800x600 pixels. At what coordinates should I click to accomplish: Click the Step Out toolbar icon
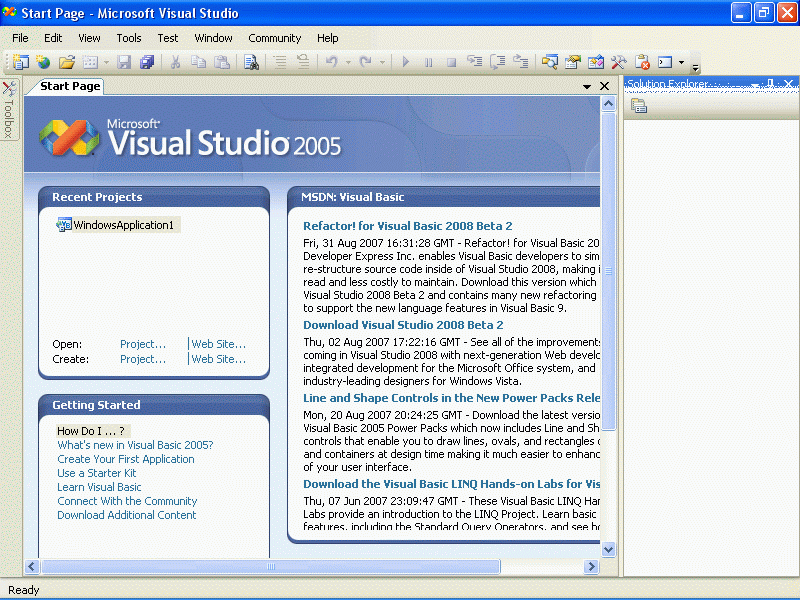coord(520,62)
